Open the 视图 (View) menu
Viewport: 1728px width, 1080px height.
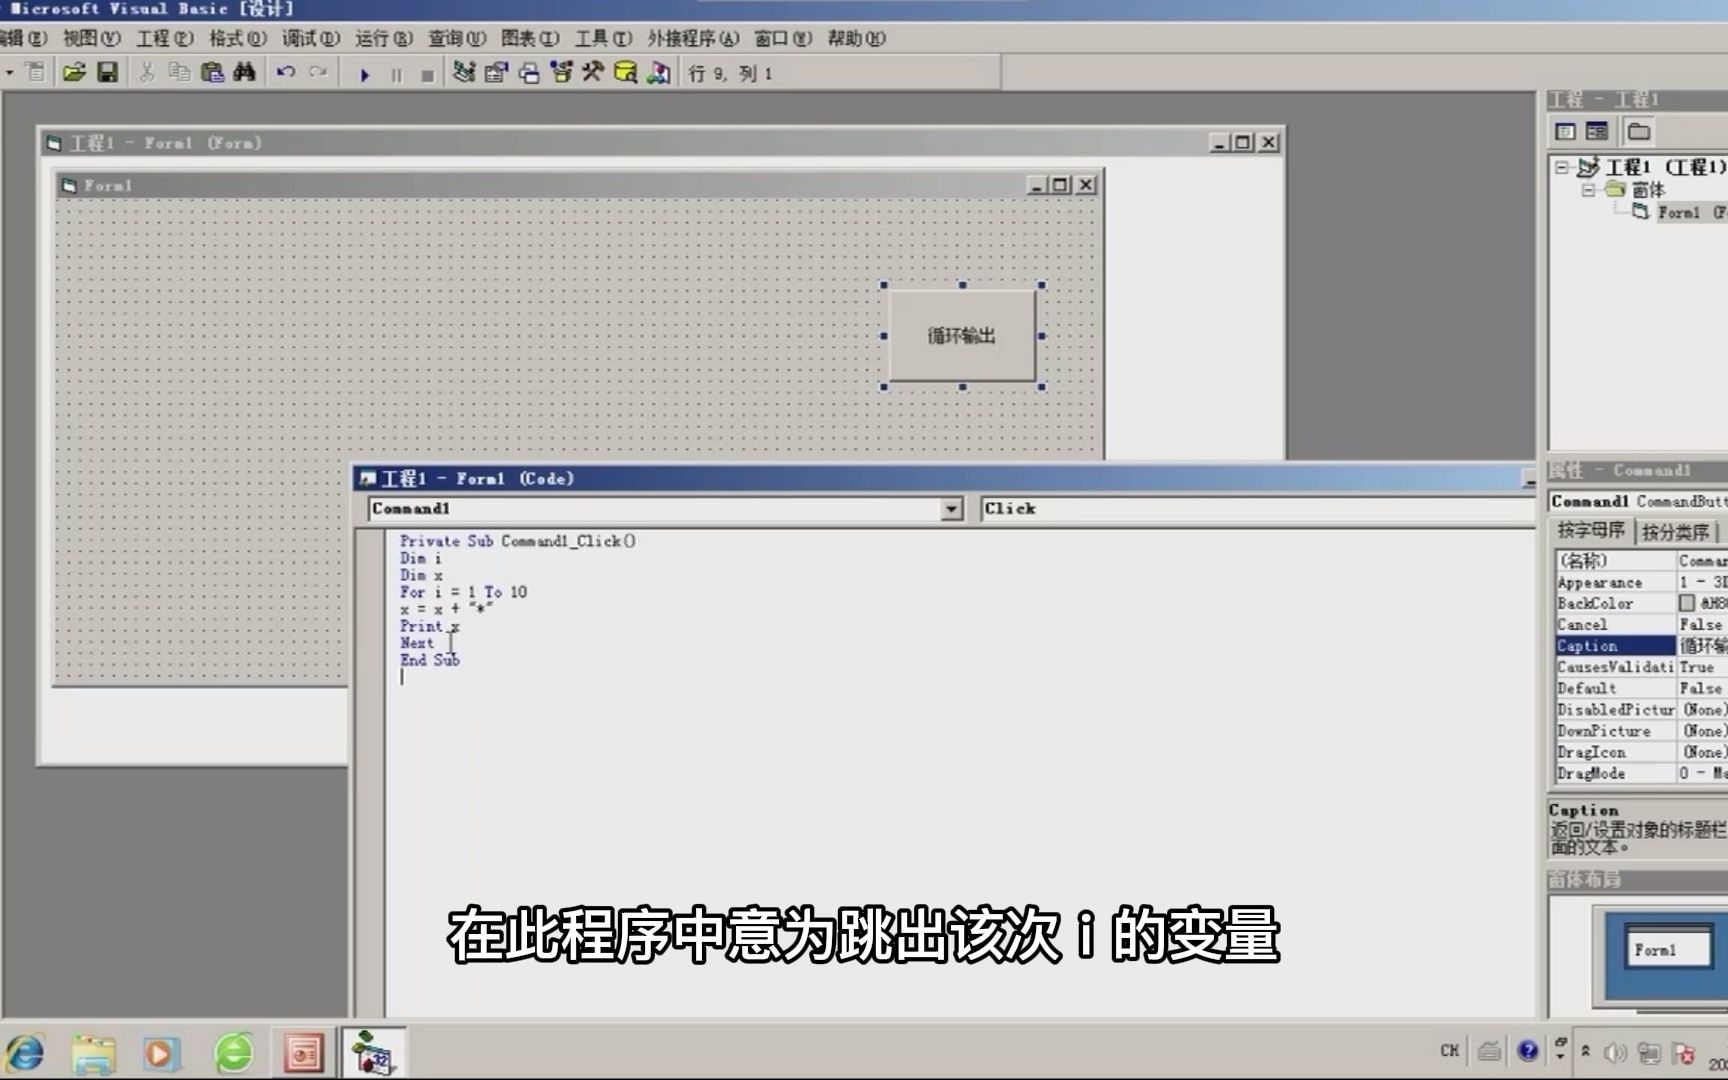coord(91,38)
